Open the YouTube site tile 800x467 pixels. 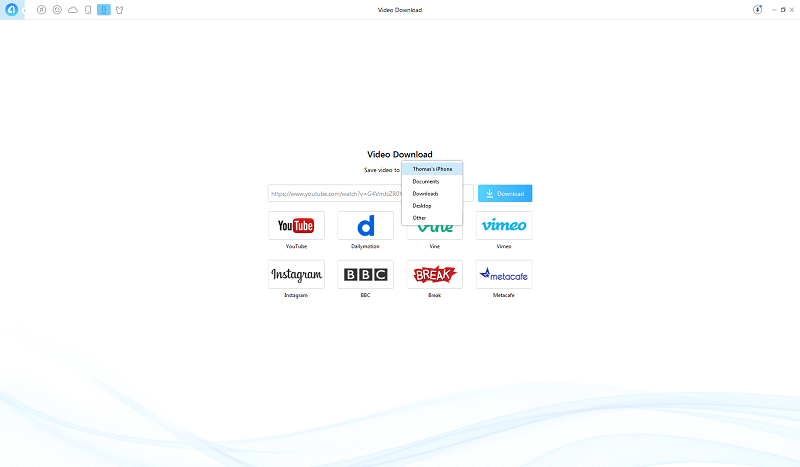coord(296,226)
